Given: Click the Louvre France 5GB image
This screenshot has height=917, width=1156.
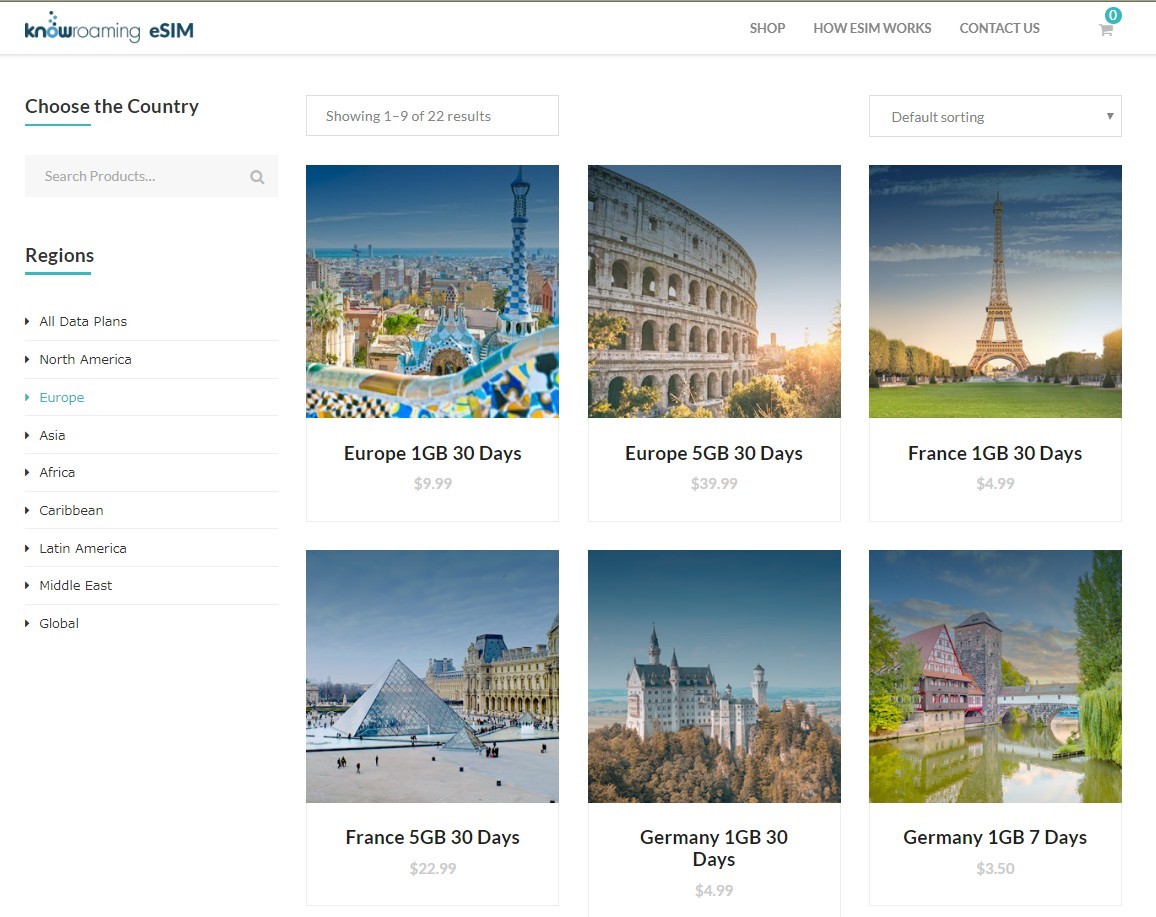Looking at the screenshot, I should click(x=432, y=676).
